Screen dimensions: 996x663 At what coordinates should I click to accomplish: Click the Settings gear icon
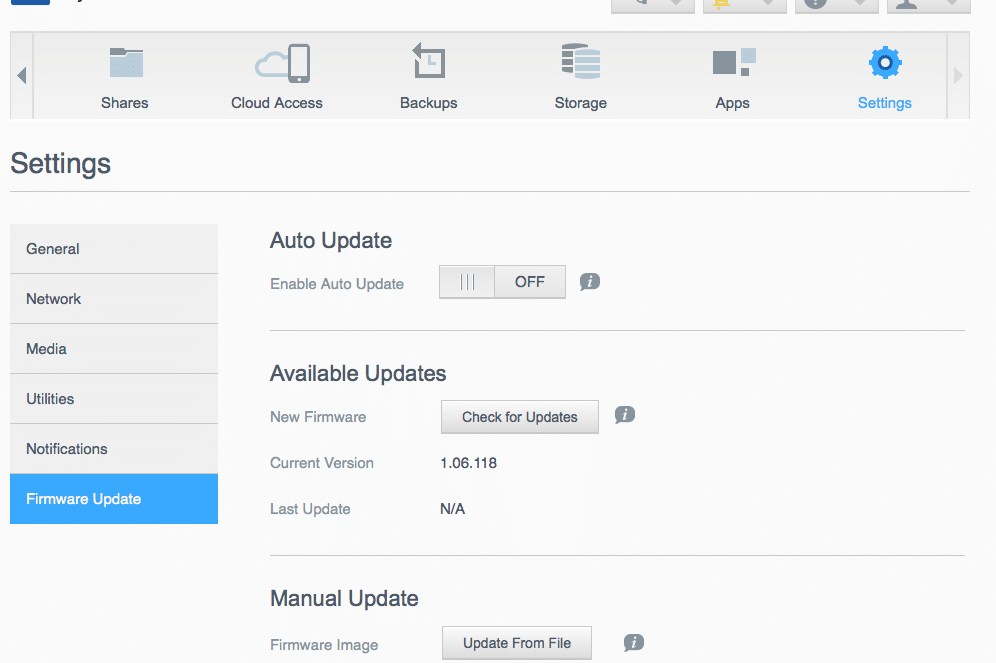pos(885,62)
